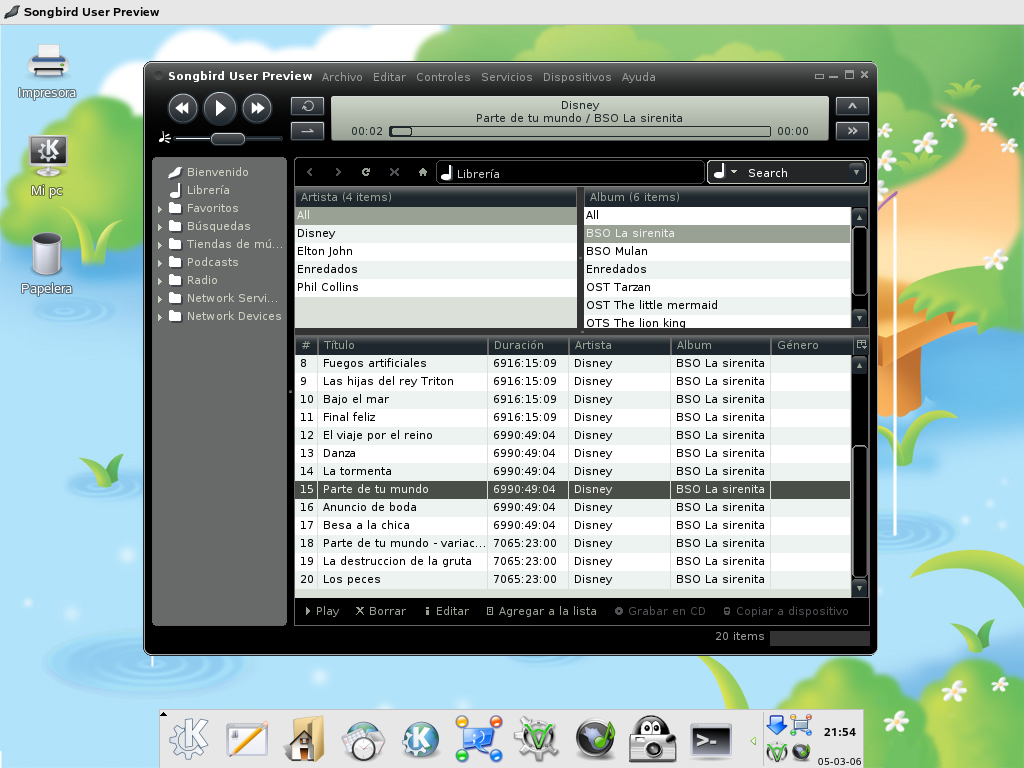Toggle the shuffle arrow button
The image size is (1024, 768).
308,131
